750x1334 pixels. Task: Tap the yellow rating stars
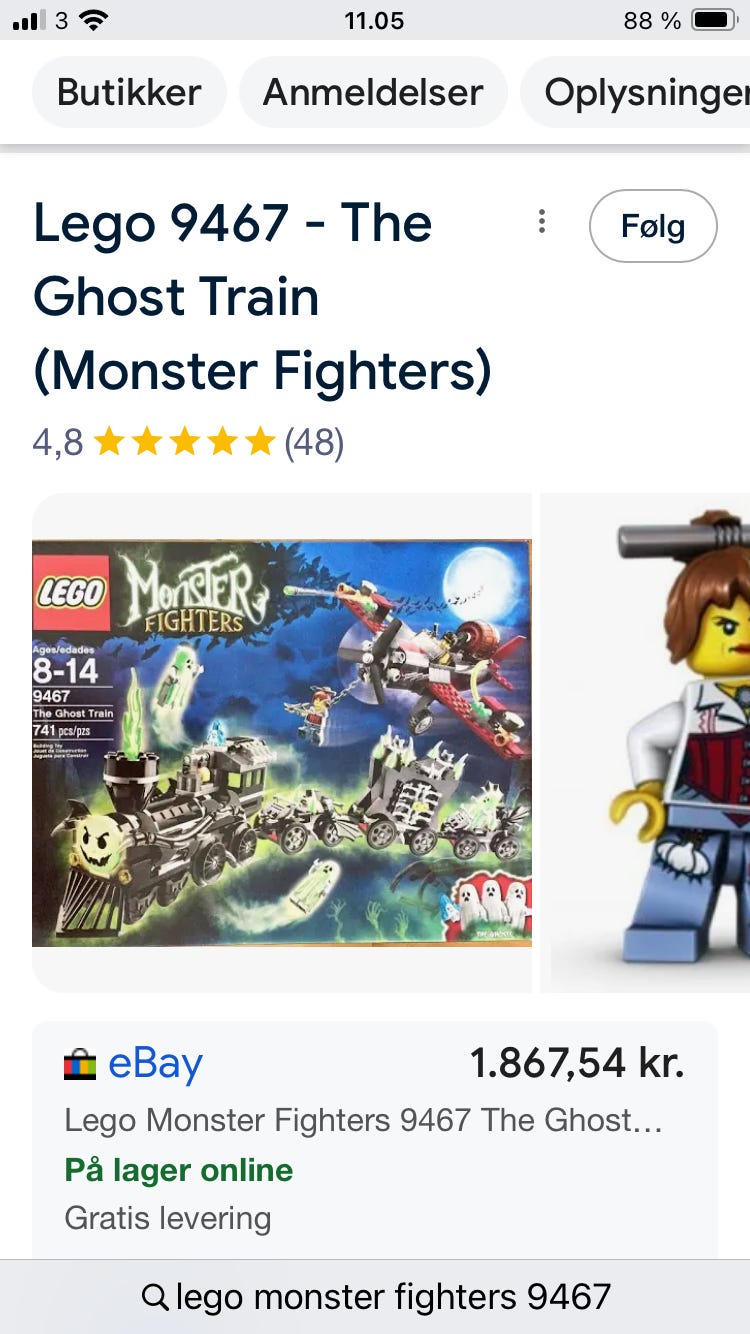tap(183, 442)
